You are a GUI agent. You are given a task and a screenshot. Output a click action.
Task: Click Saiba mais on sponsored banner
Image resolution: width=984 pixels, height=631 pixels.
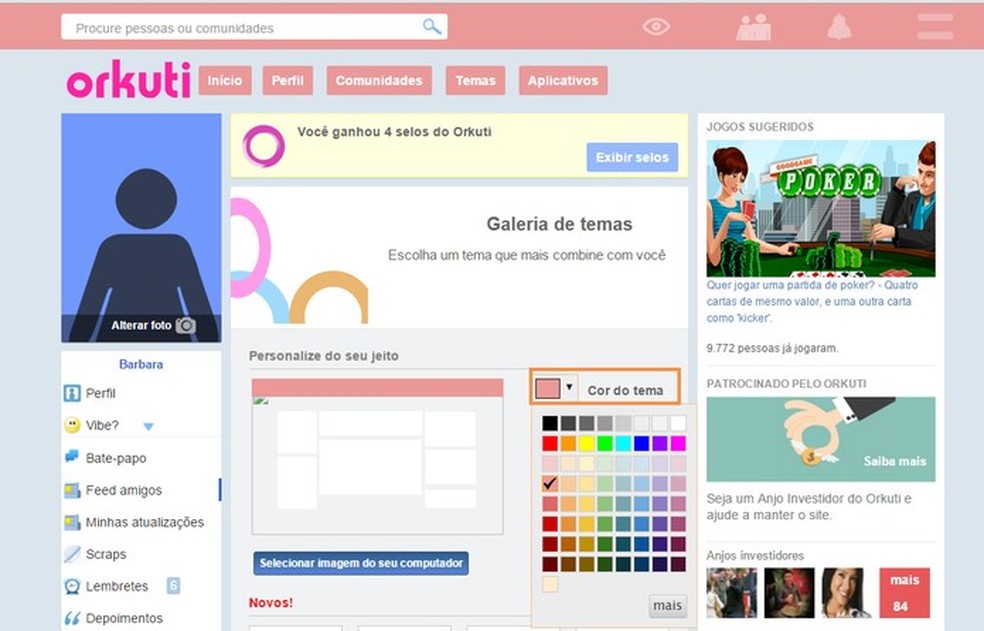pyautogui.click(x=894, y=461)
